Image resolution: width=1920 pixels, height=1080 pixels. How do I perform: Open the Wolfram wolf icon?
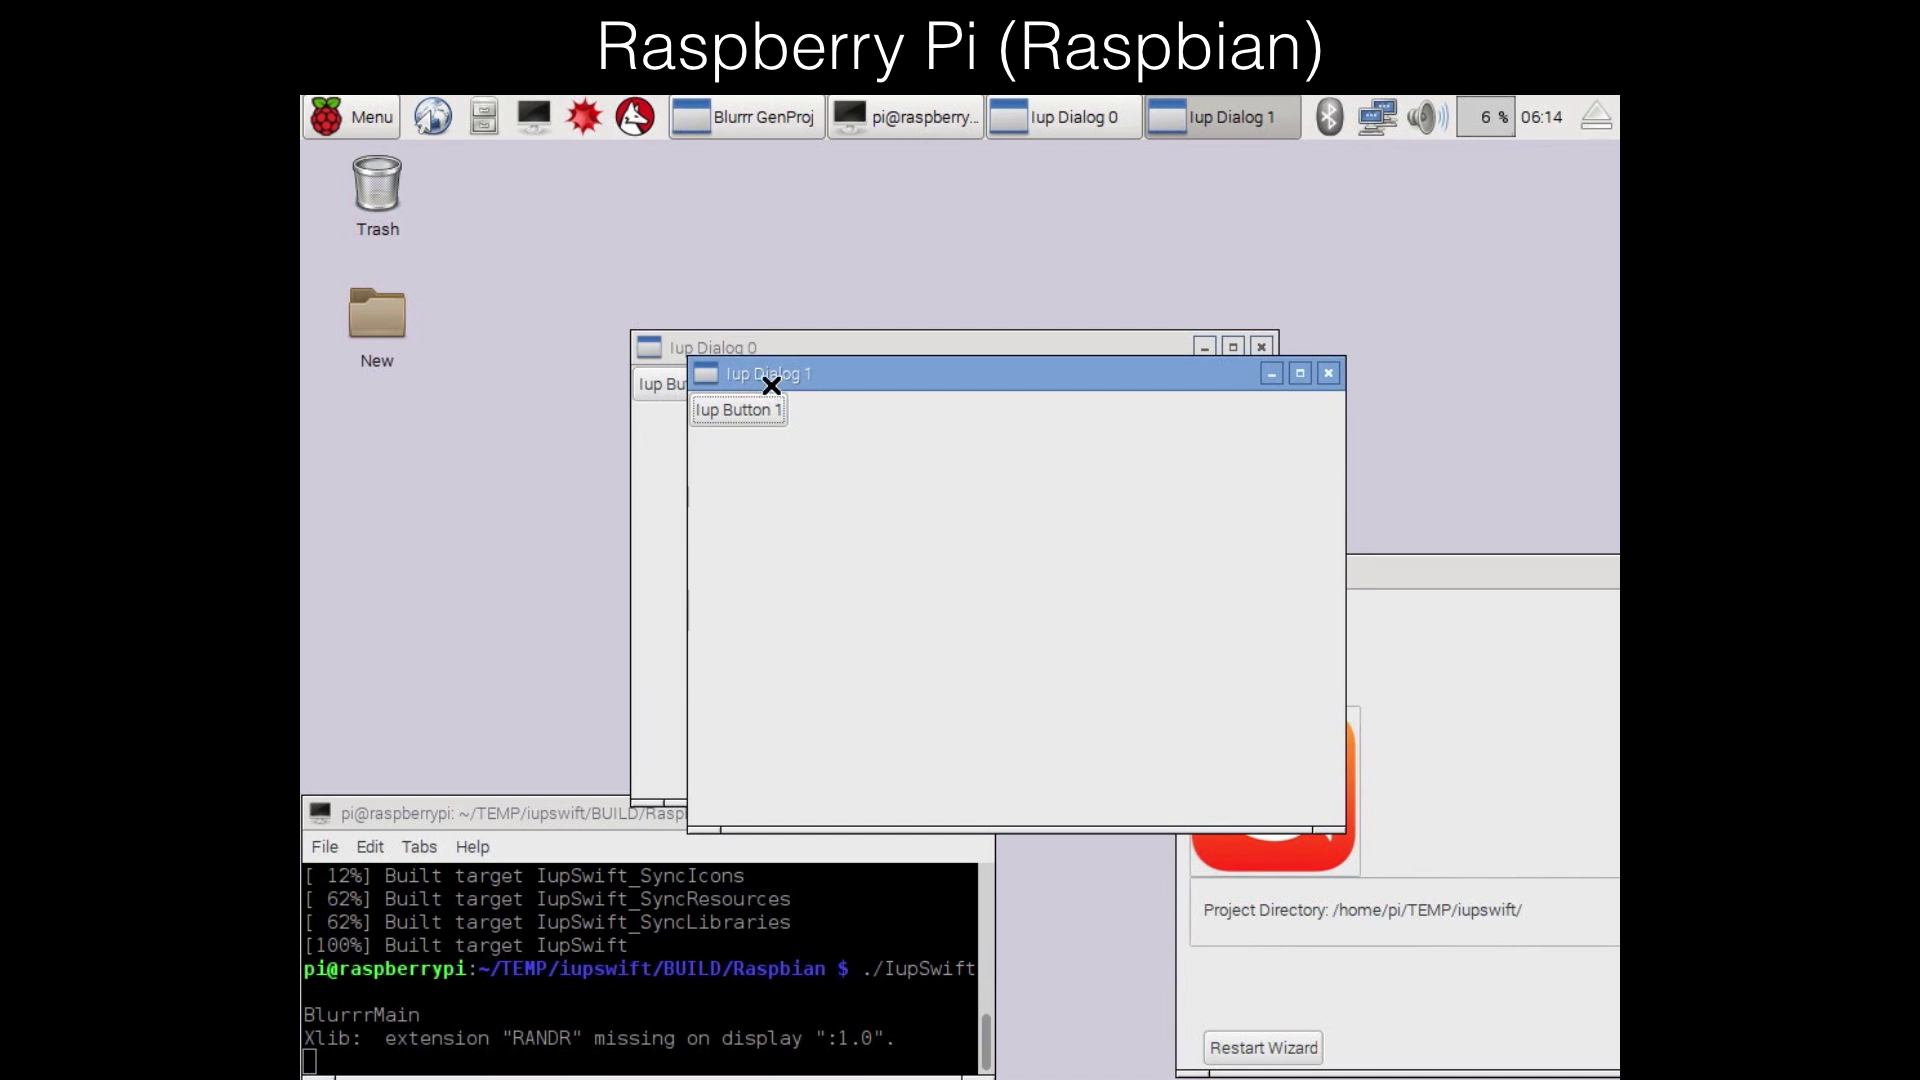[635, 117]
